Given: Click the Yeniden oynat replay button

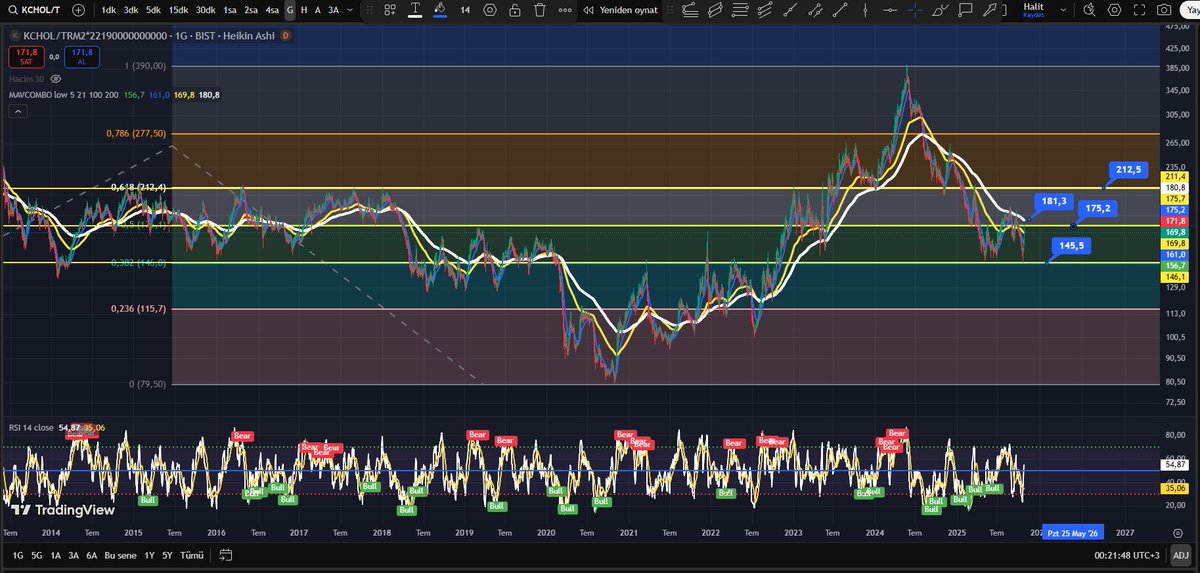Looking at the screenshot, I should pyautogui.click(x=619, y=9).
